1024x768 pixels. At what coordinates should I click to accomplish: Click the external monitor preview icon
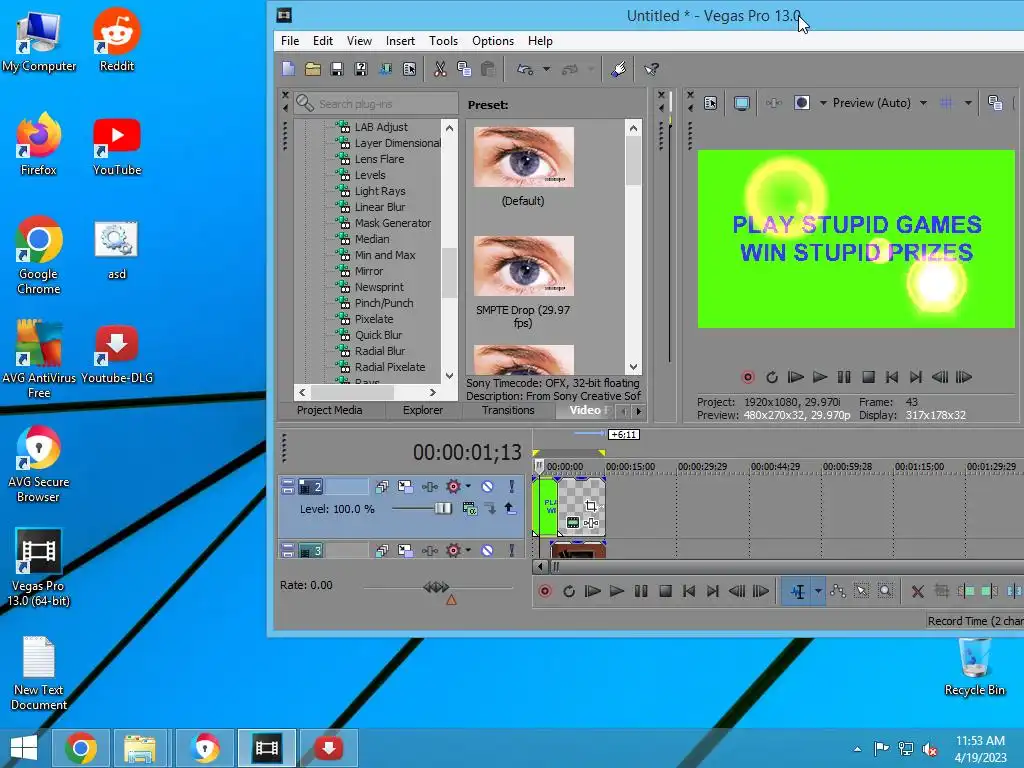[x=741, y=103]
